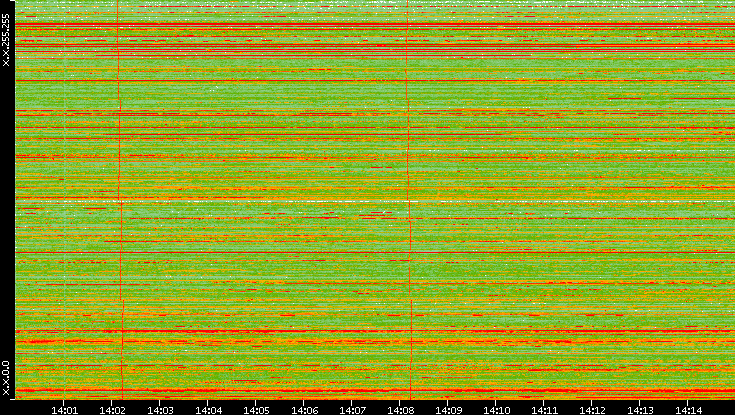Click the 14:06 time axis label

pyautogui.click(x=304, y=410)
